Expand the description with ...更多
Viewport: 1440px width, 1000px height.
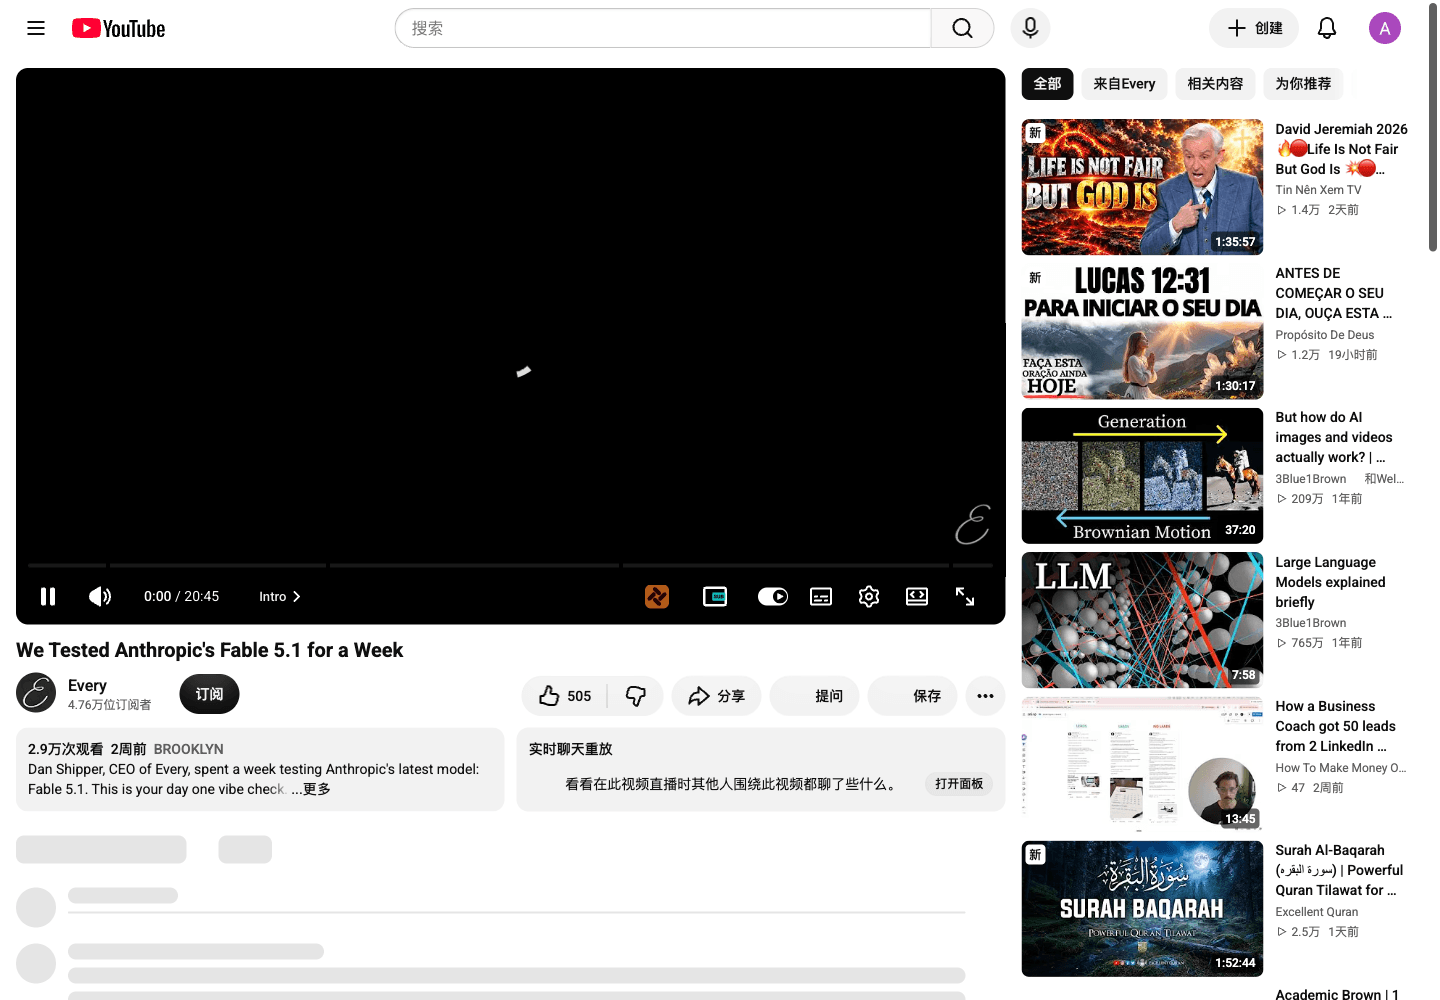311,789
